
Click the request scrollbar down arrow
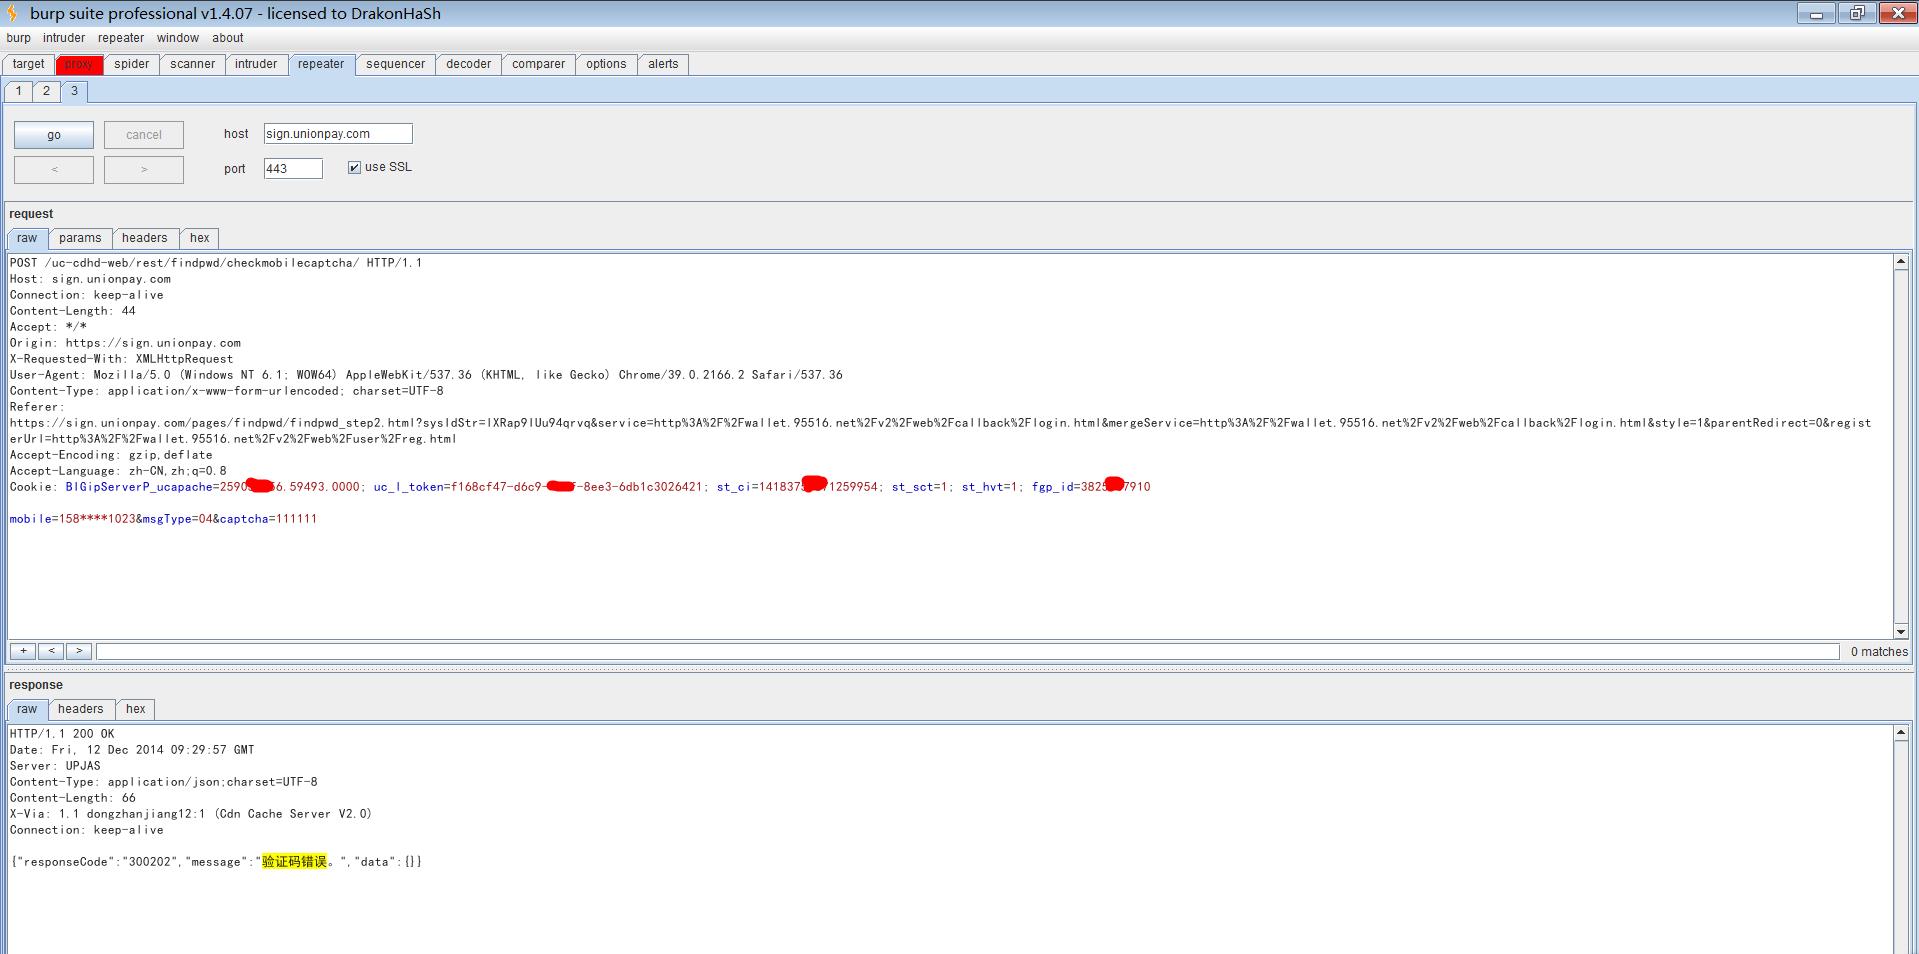click(1900, 631)
